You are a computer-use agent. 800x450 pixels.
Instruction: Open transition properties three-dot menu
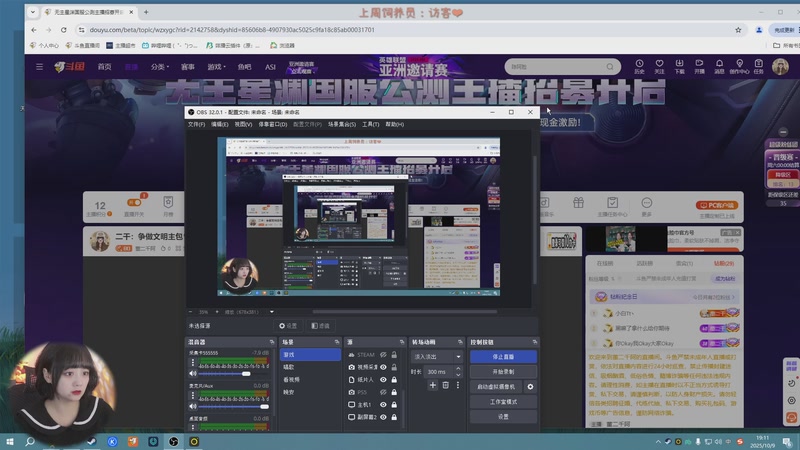(458, 385)
